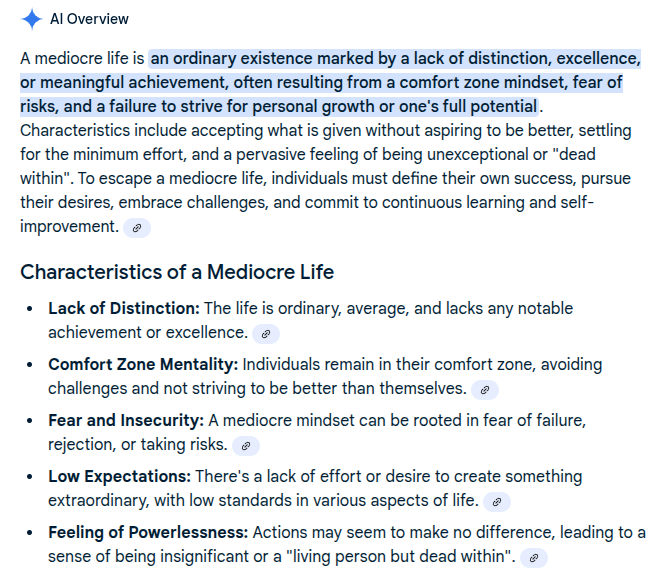Open the Lack of Distinction source link icon
Viewport: 671px width, 587px height.
266,334
